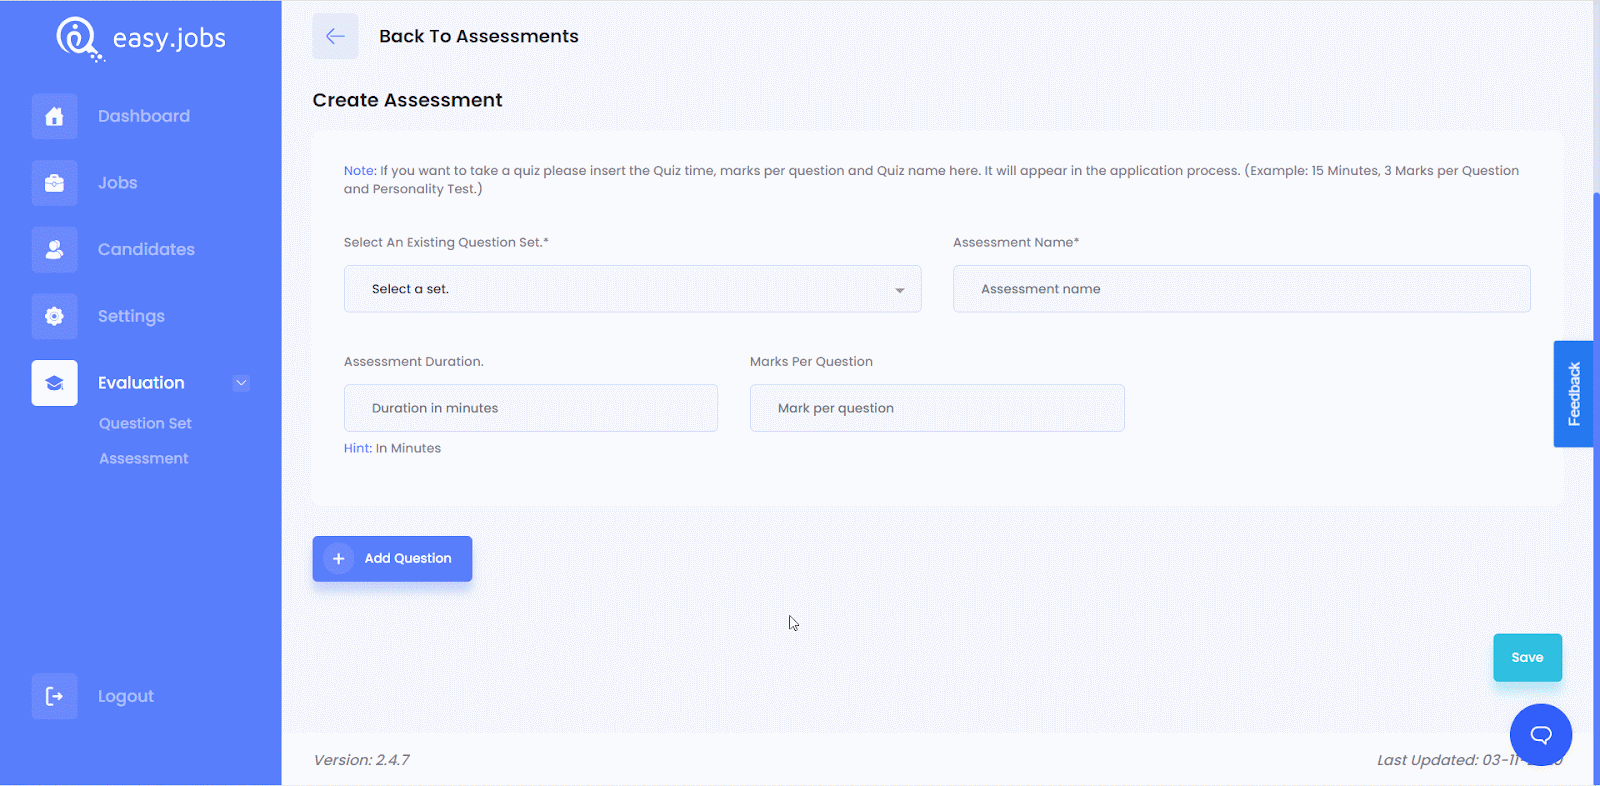Click the Candidates person icon
Screen dimensions: 1600x786
click(54, 250)
